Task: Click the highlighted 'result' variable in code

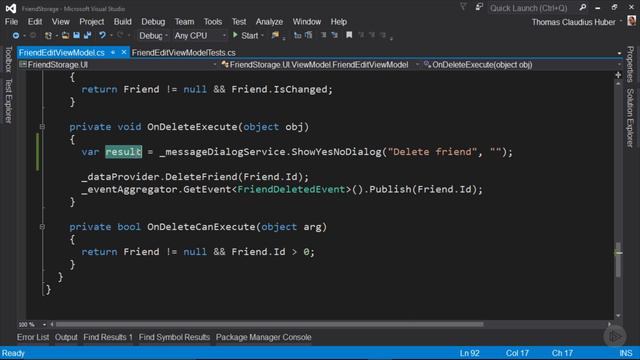Action: 124,152
